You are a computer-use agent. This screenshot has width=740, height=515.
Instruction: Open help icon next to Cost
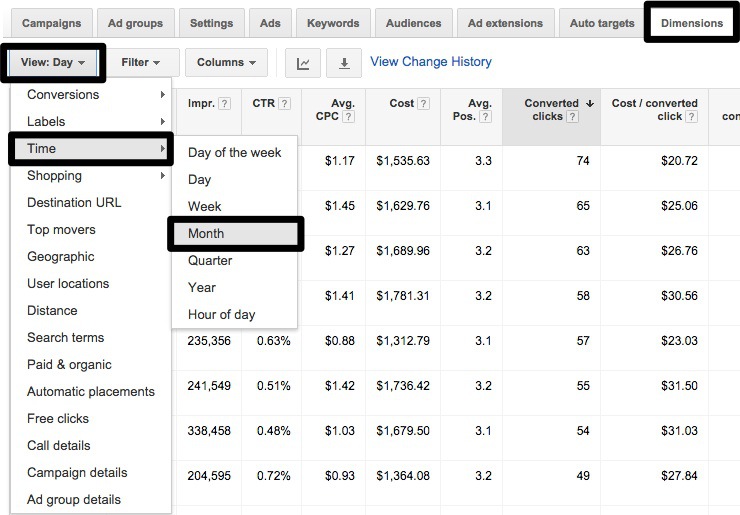click(424, 103)
